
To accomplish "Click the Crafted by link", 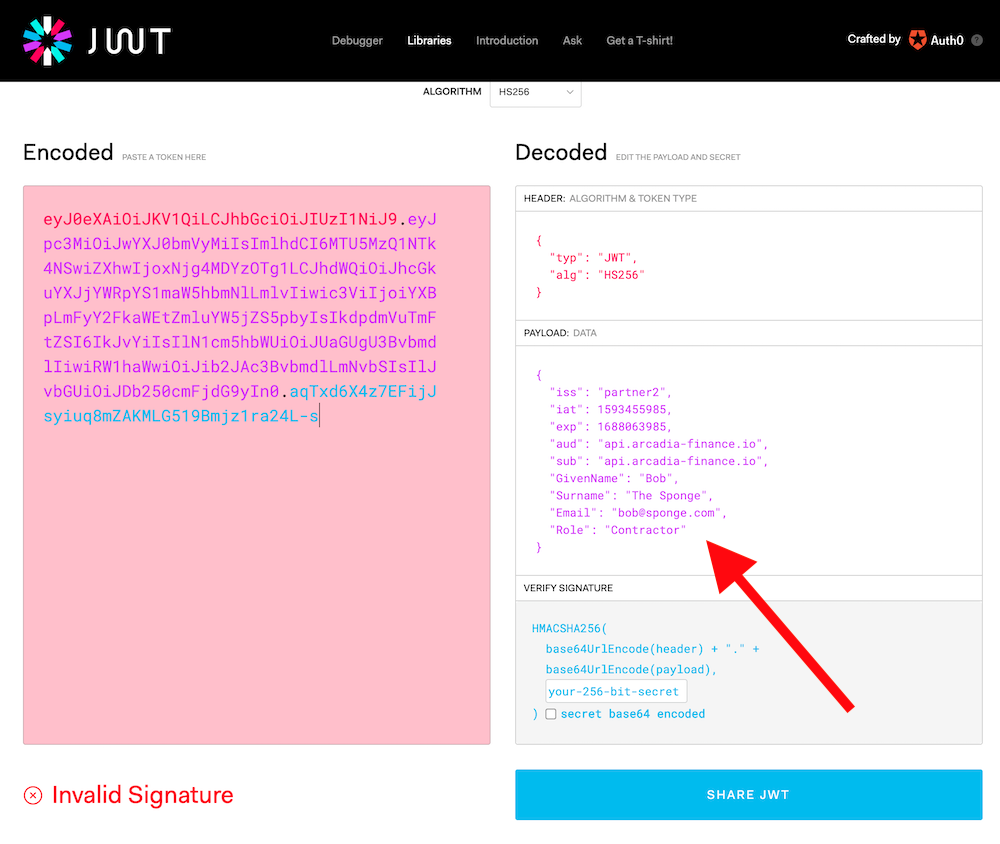I will pos(874,39).
